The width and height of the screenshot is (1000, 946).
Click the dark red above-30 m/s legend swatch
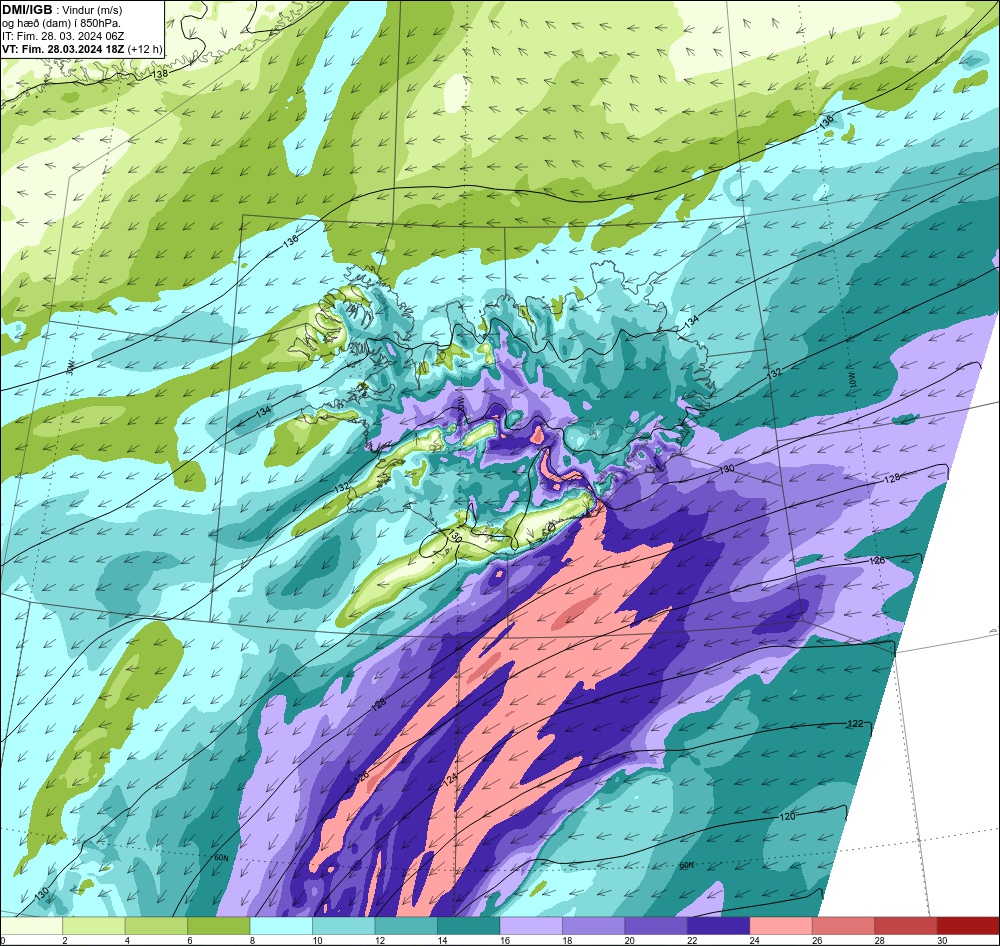[969, 926]
